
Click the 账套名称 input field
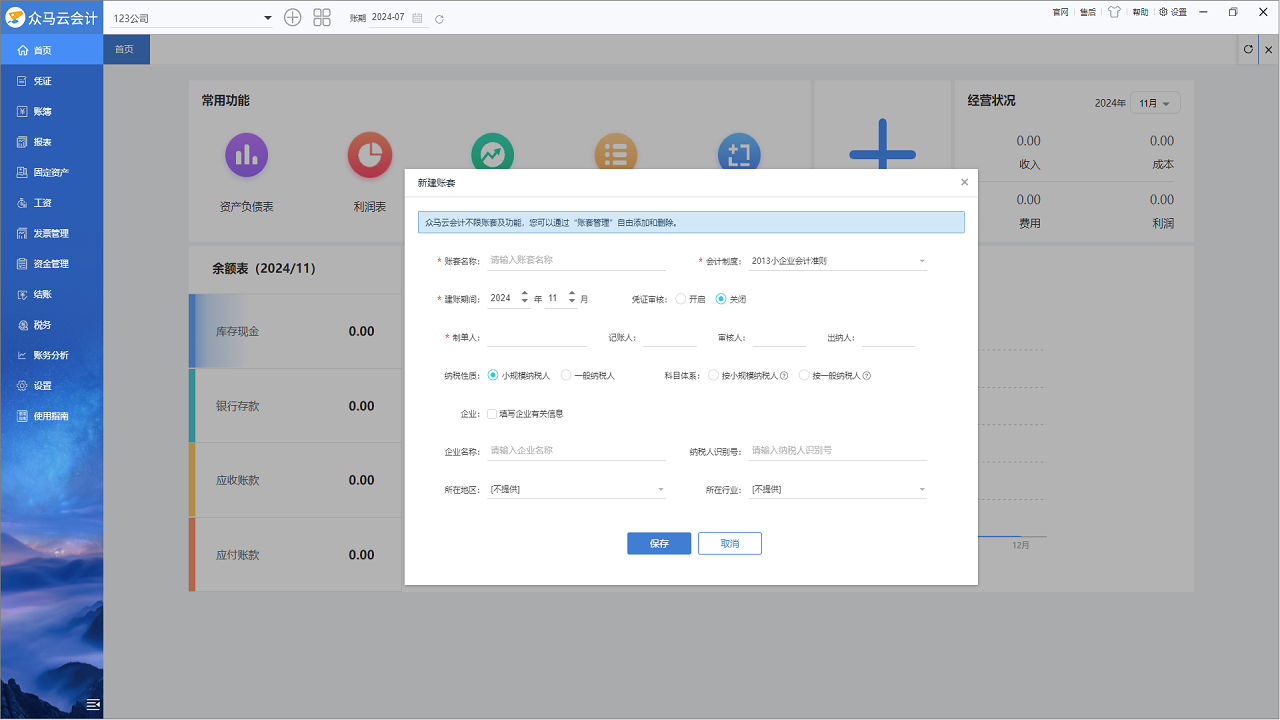click(x=576, y=260)
